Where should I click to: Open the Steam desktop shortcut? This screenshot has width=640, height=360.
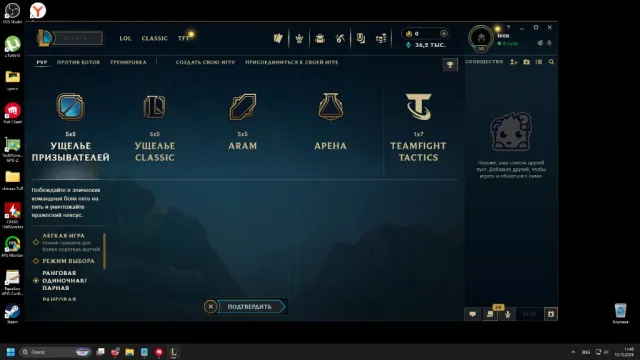point(13,314)
